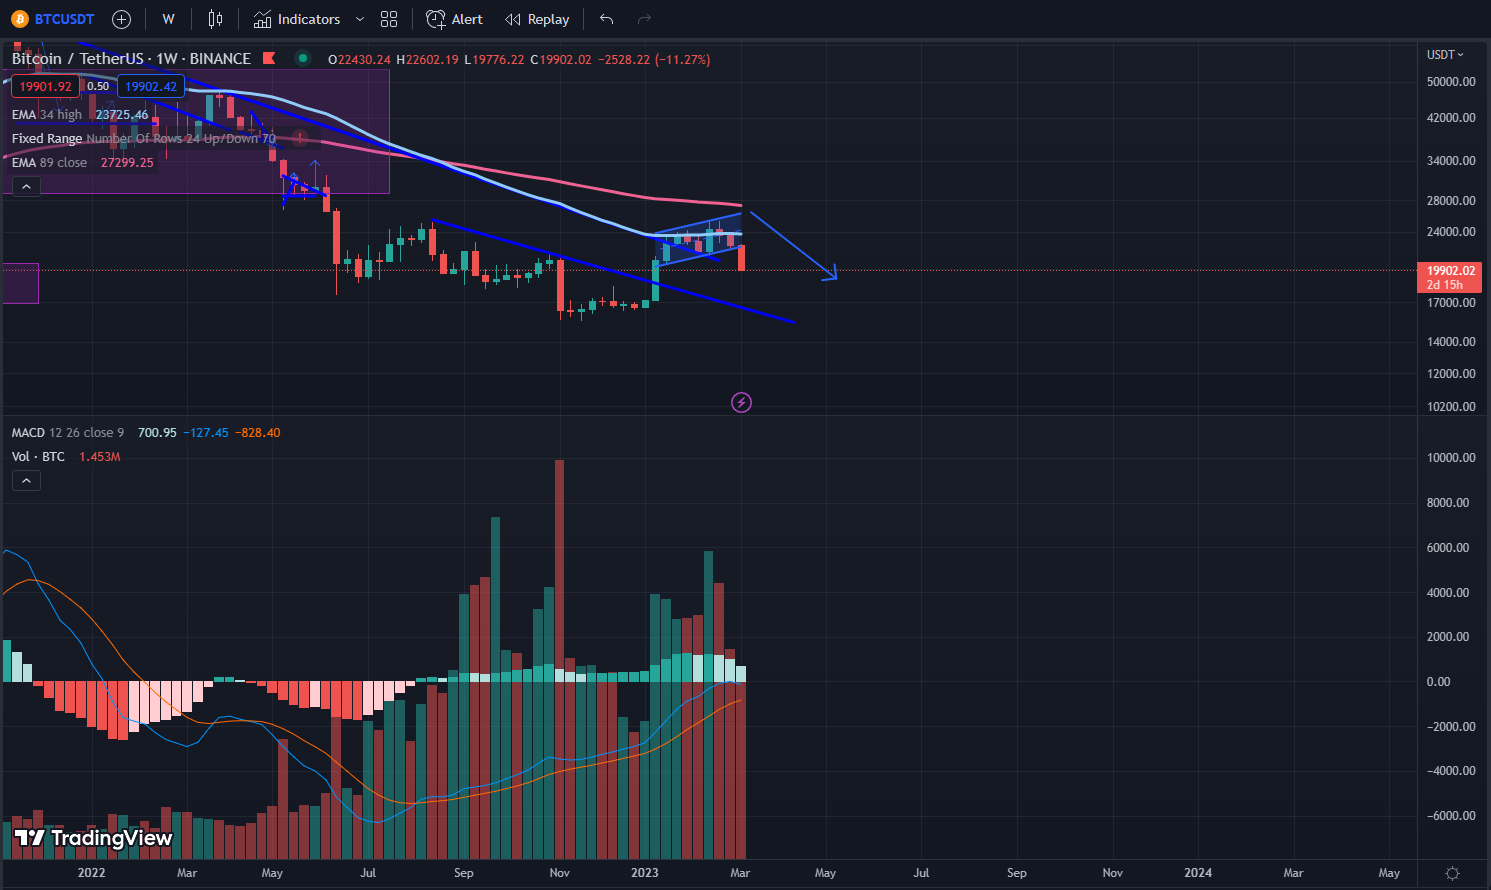Open the indicator templates grid icon

point(389,19)
